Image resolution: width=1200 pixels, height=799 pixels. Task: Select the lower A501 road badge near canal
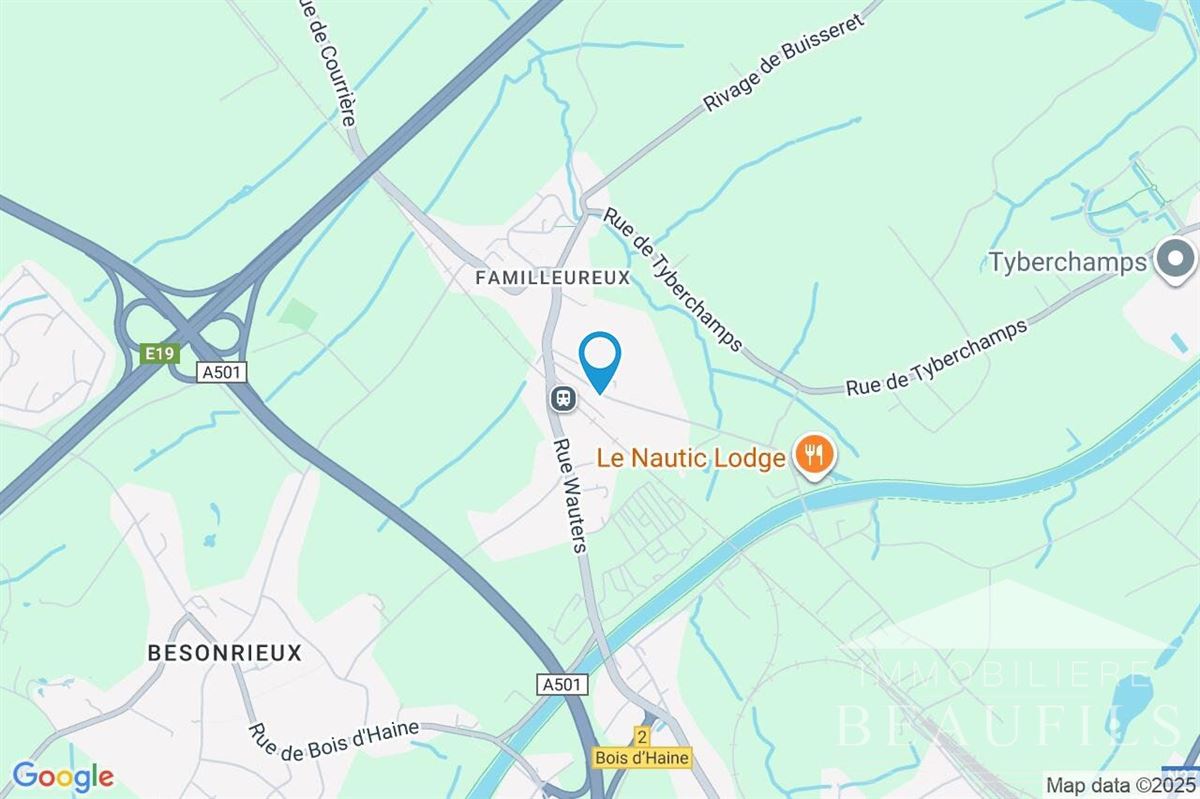562,684
